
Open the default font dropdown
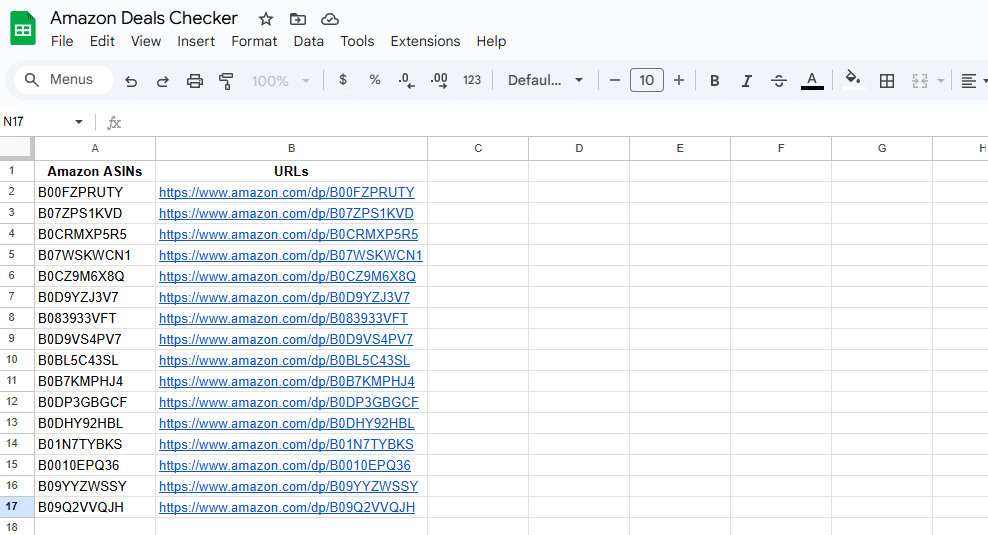pyautogui.click(x=545, y=81)
